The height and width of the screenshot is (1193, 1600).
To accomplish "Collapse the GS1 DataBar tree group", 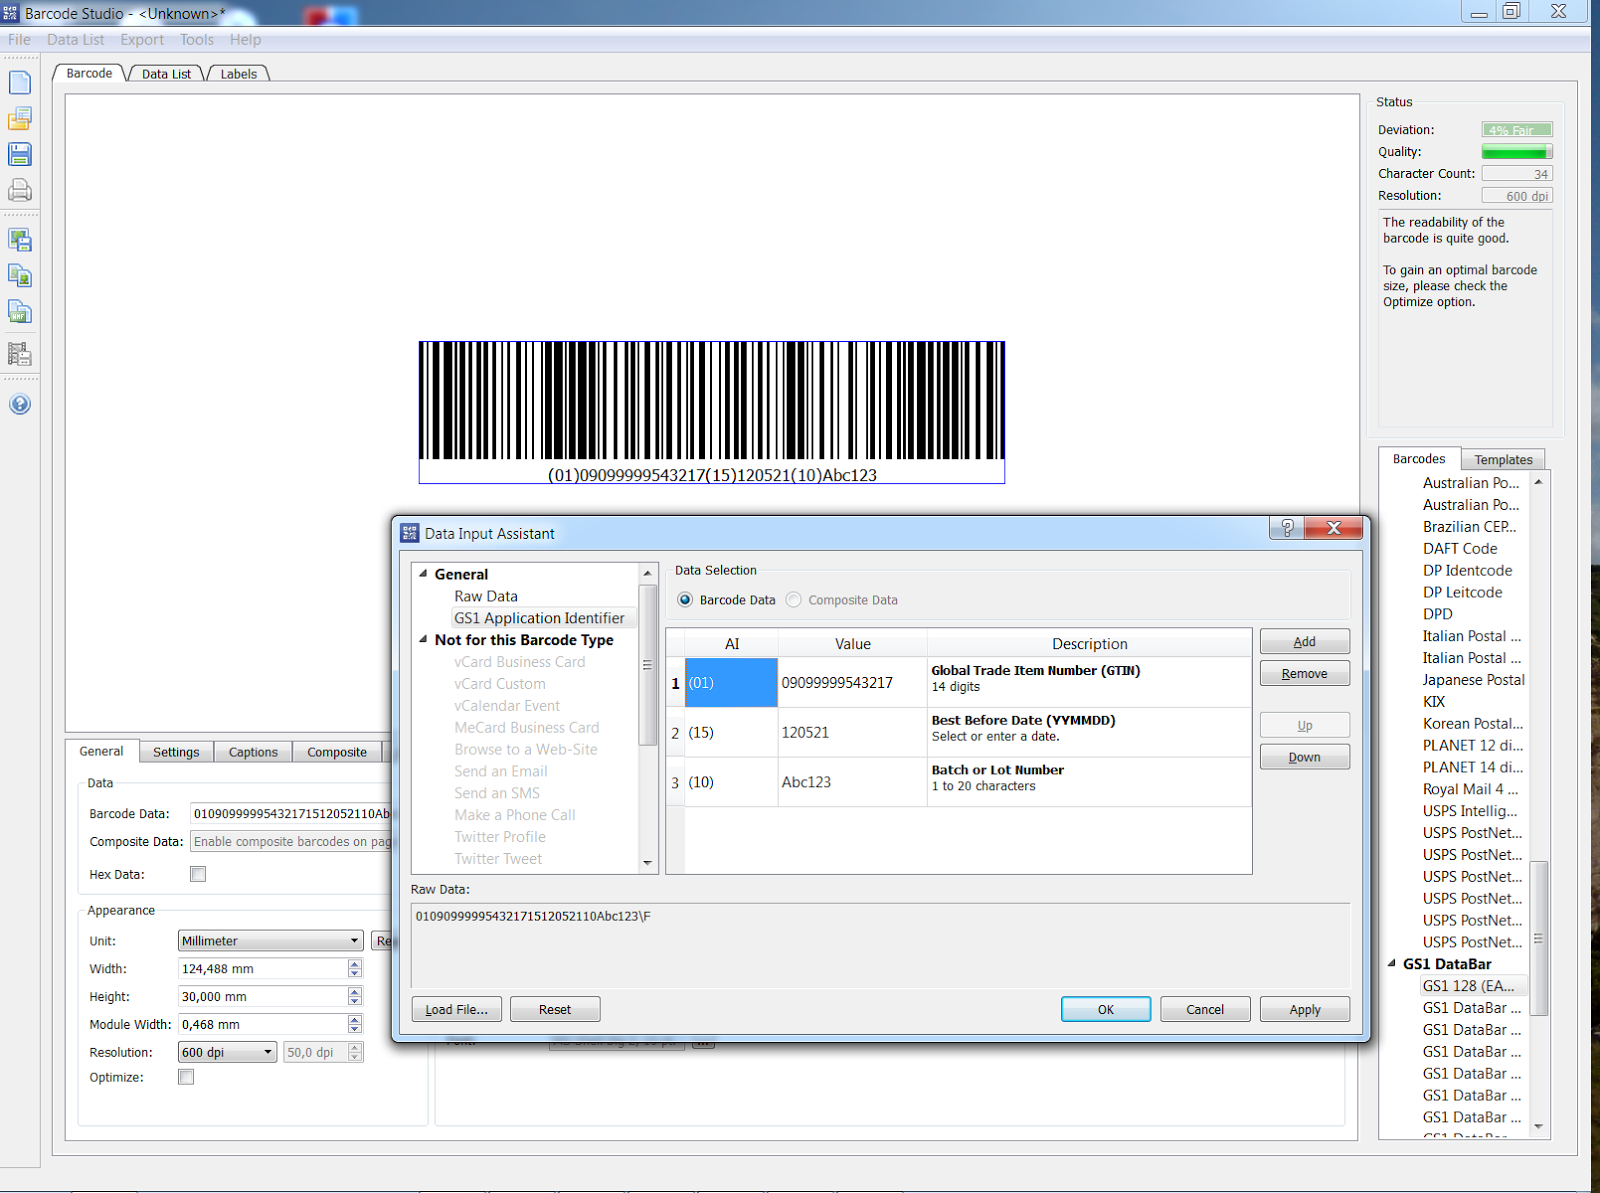I will click(x=1391, y=963).
